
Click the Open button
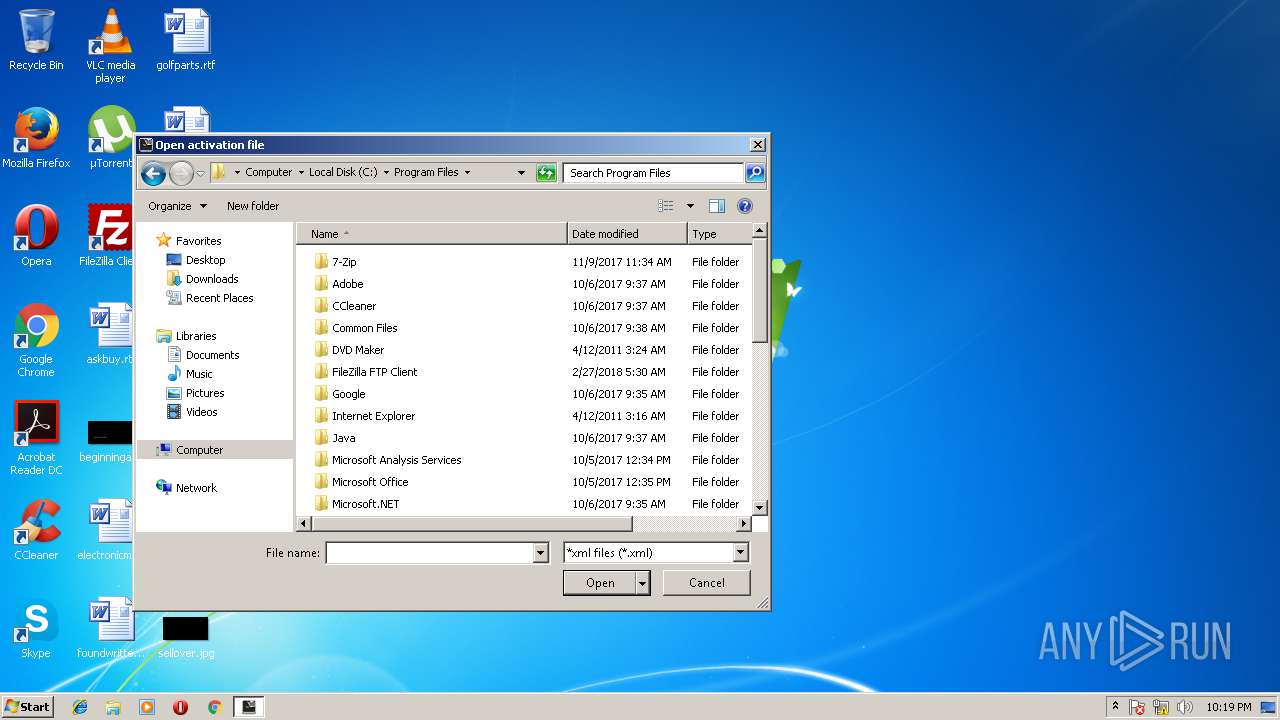coord(600,583)
